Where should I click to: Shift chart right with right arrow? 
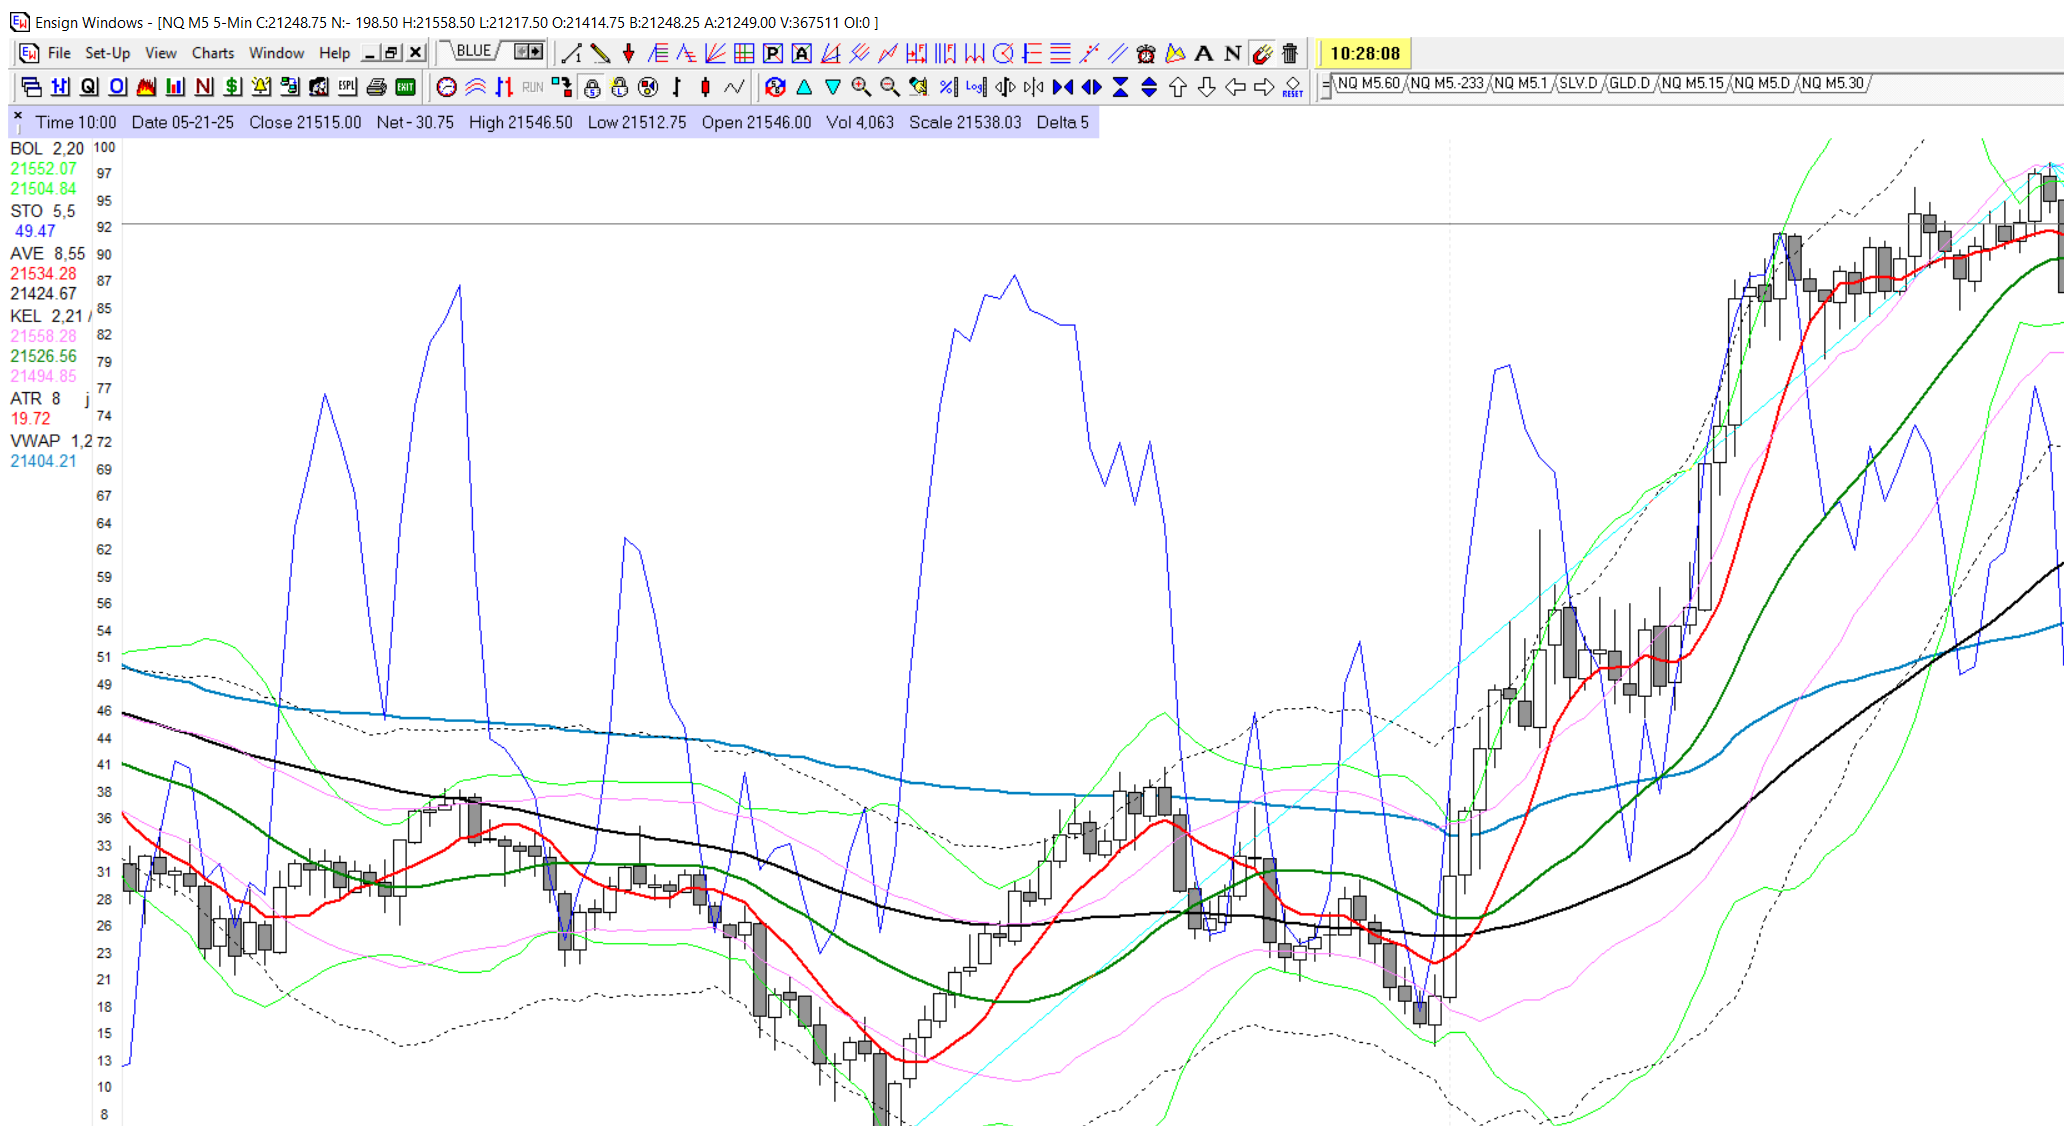pos(1264,87)
